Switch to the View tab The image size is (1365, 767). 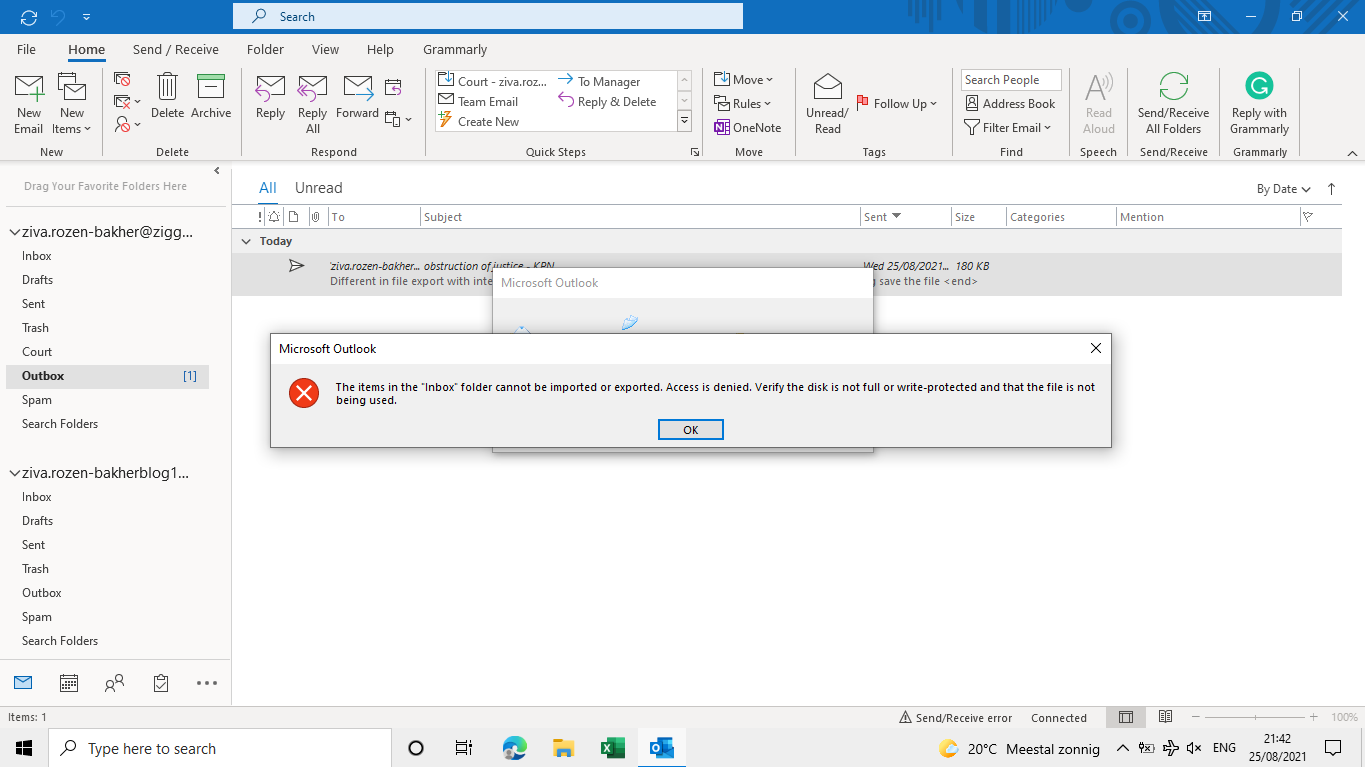pos(325,49)
